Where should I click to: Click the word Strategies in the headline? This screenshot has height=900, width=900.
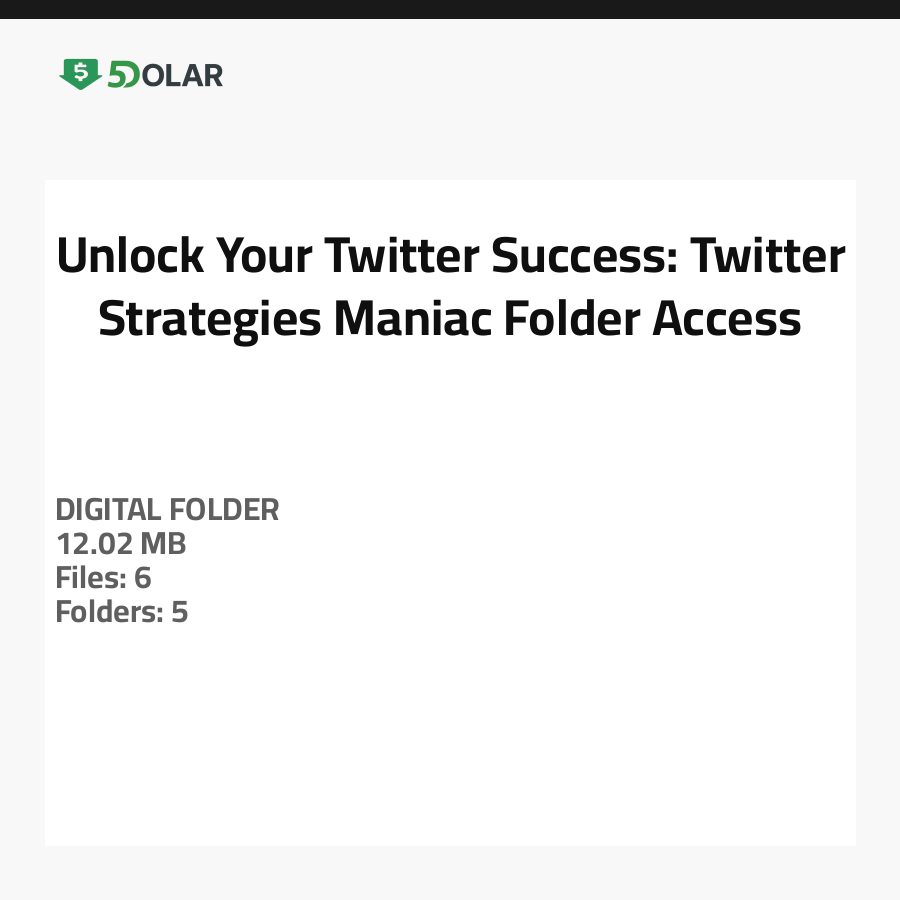click(210, 319)
